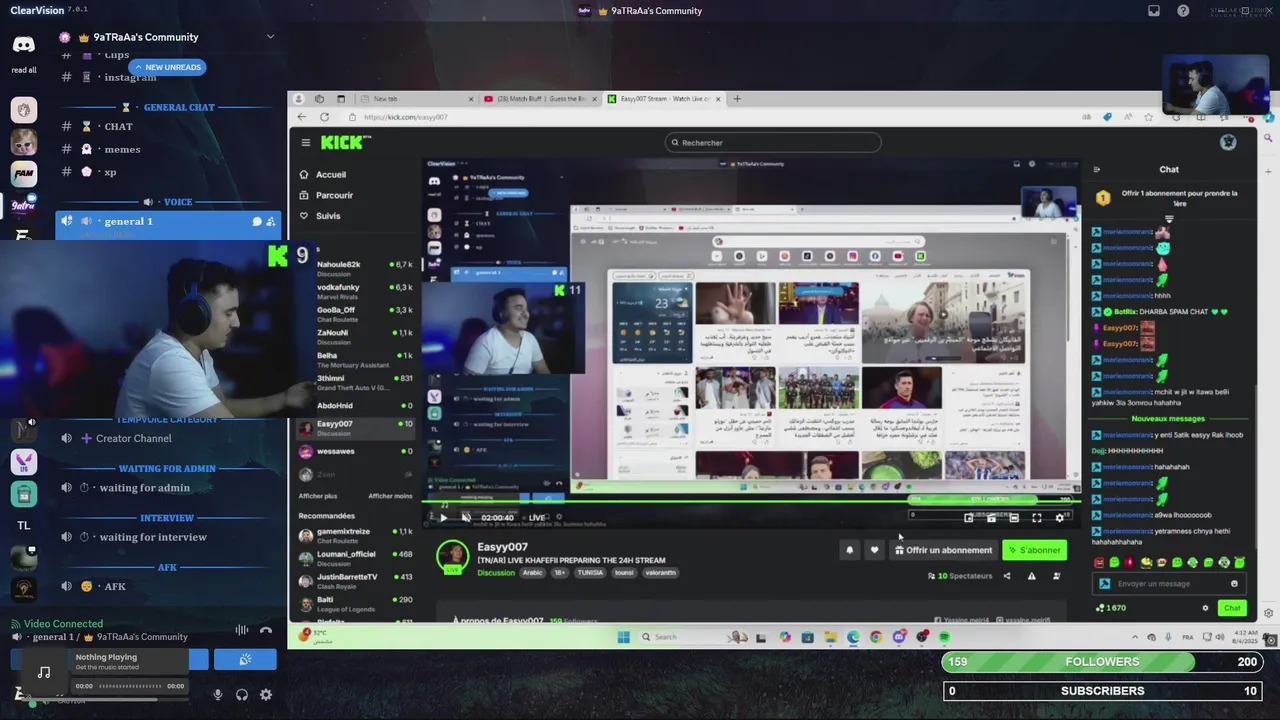Share the Easyy007 stream

1007,576
